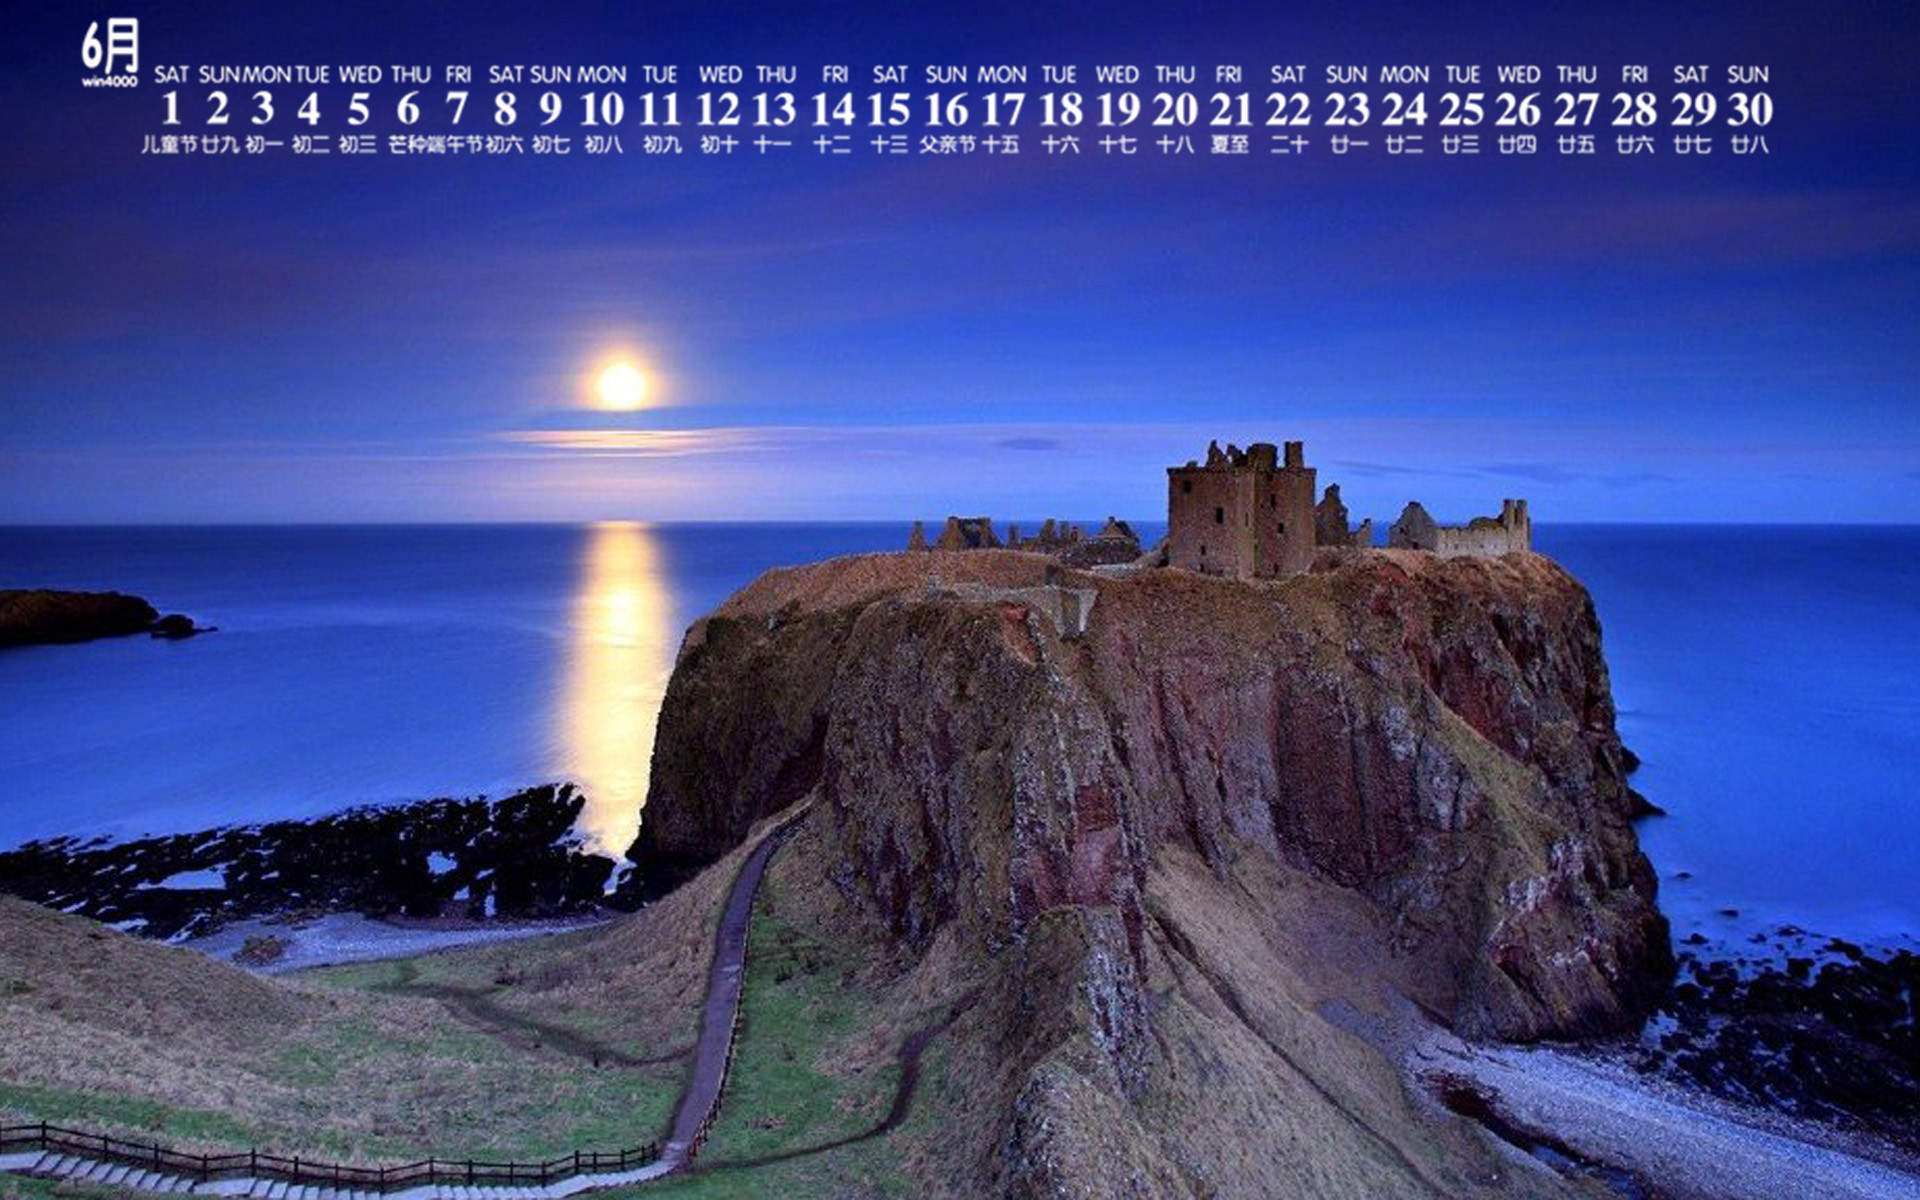This screenshot has width=1920, height=1200.
Task: Click date 21 summer solstice
Action: pyautogui.click(x=1230, y=108)
